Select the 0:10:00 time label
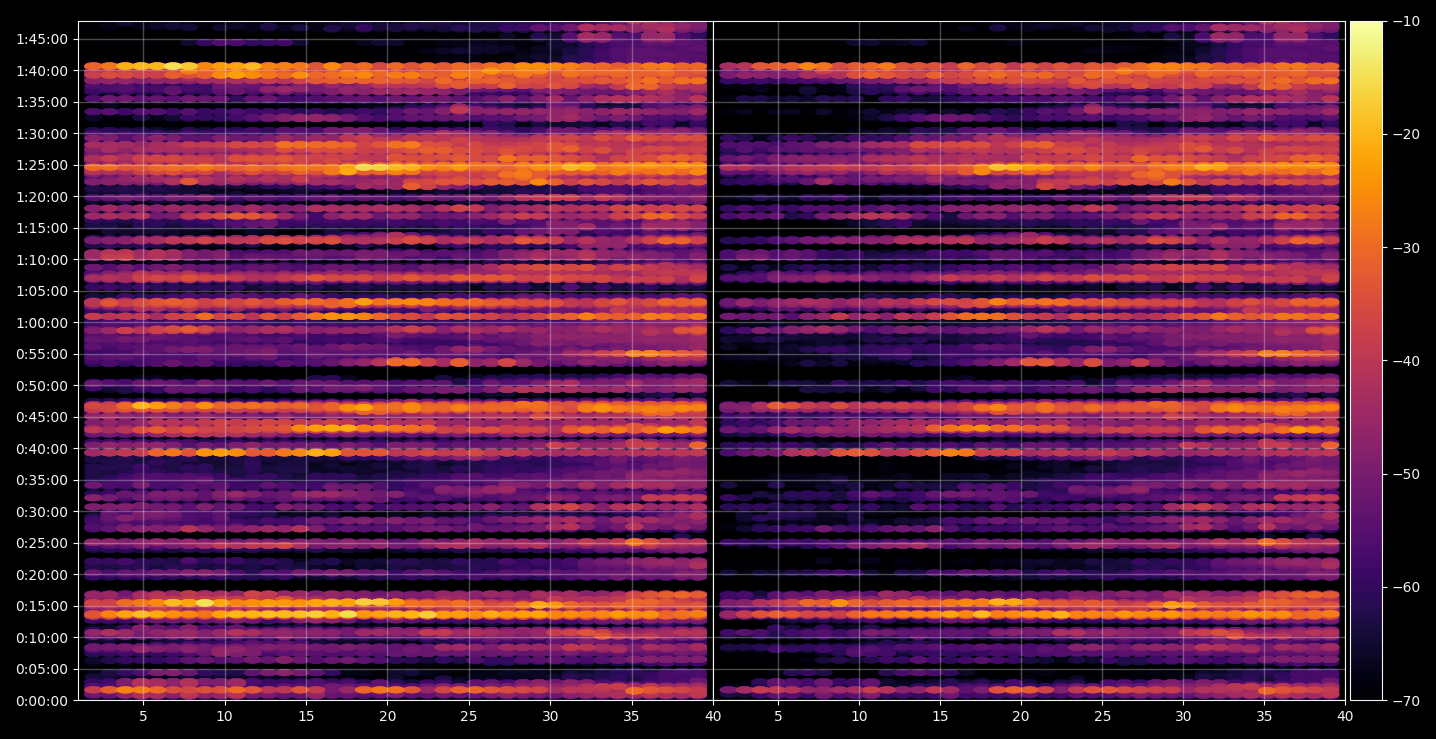This screenshot has width=1436, height=739. click(42, 638)
